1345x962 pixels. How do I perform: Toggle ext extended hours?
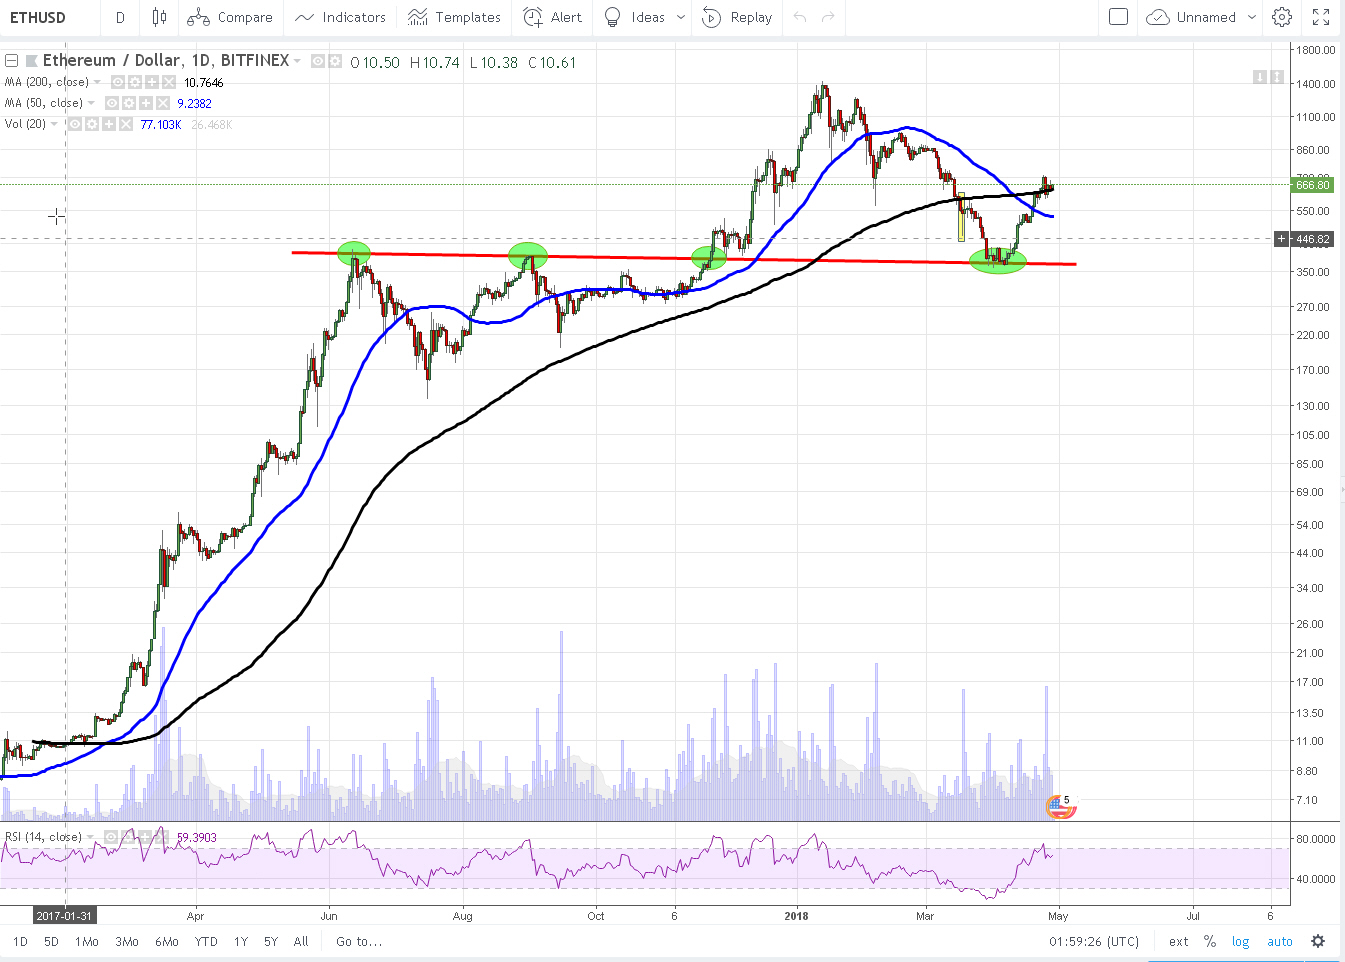click(1179, 941)
